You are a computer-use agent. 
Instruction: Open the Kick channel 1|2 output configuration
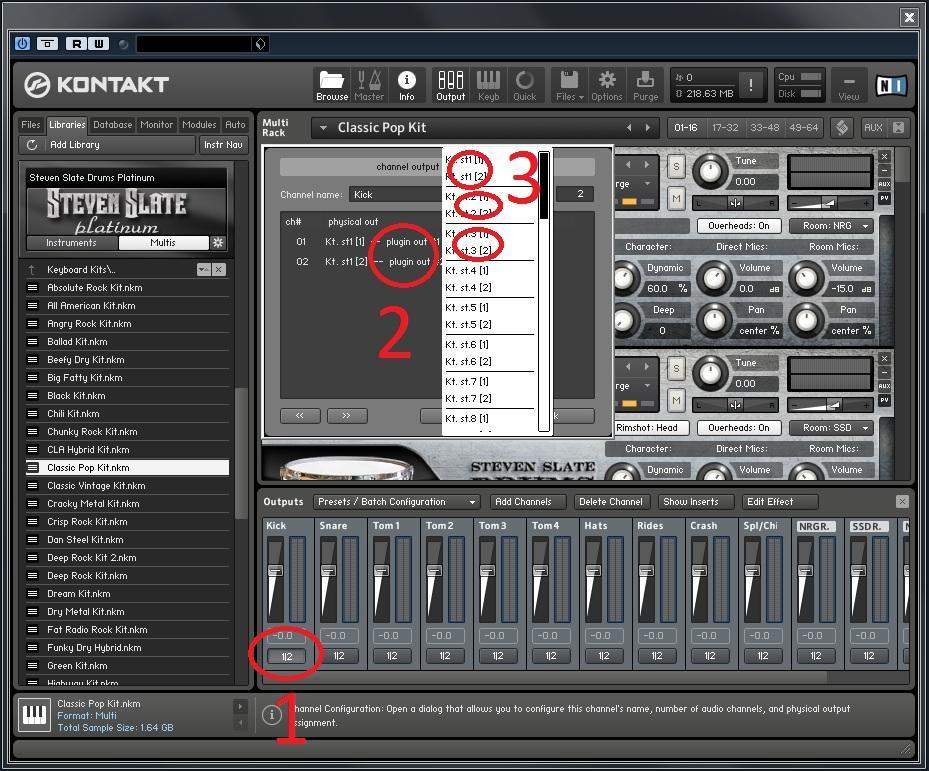(x=286, y=656)
